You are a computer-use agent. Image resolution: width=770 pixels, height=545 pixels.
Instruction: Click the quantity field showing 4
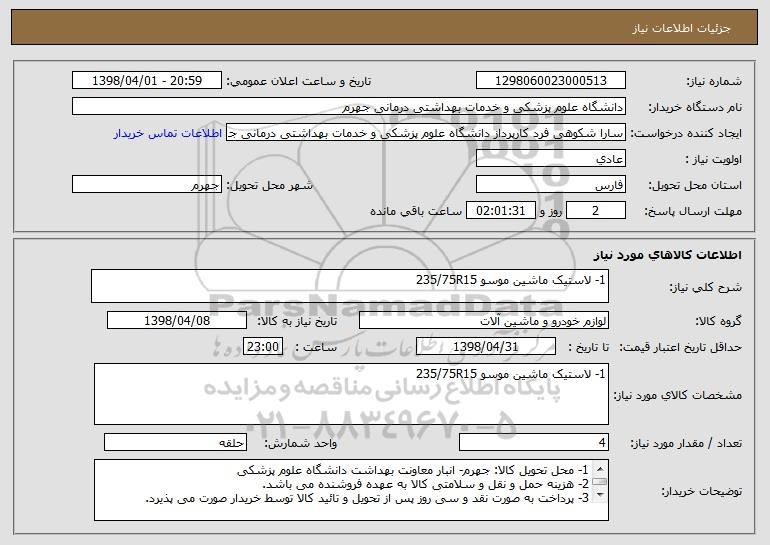pyautogui.click(x=534, y=442)
